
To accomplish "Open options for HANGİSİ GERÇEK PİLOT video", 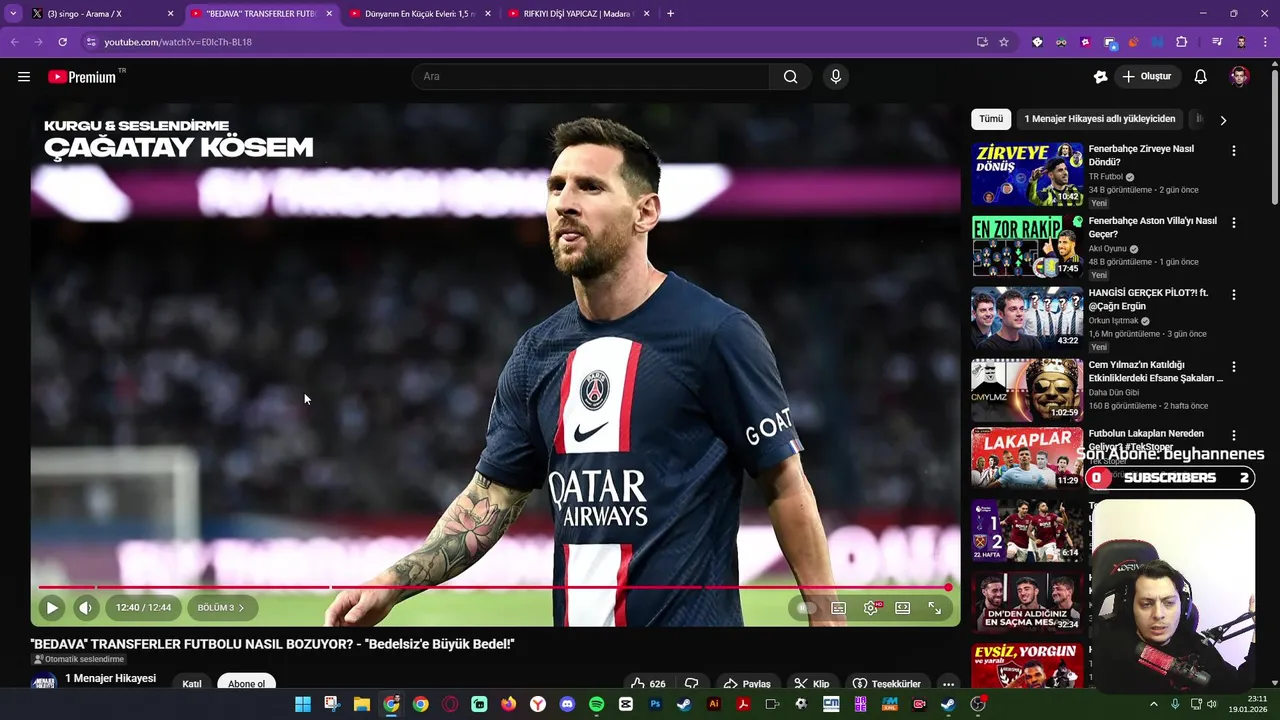I will point(1233,295).
